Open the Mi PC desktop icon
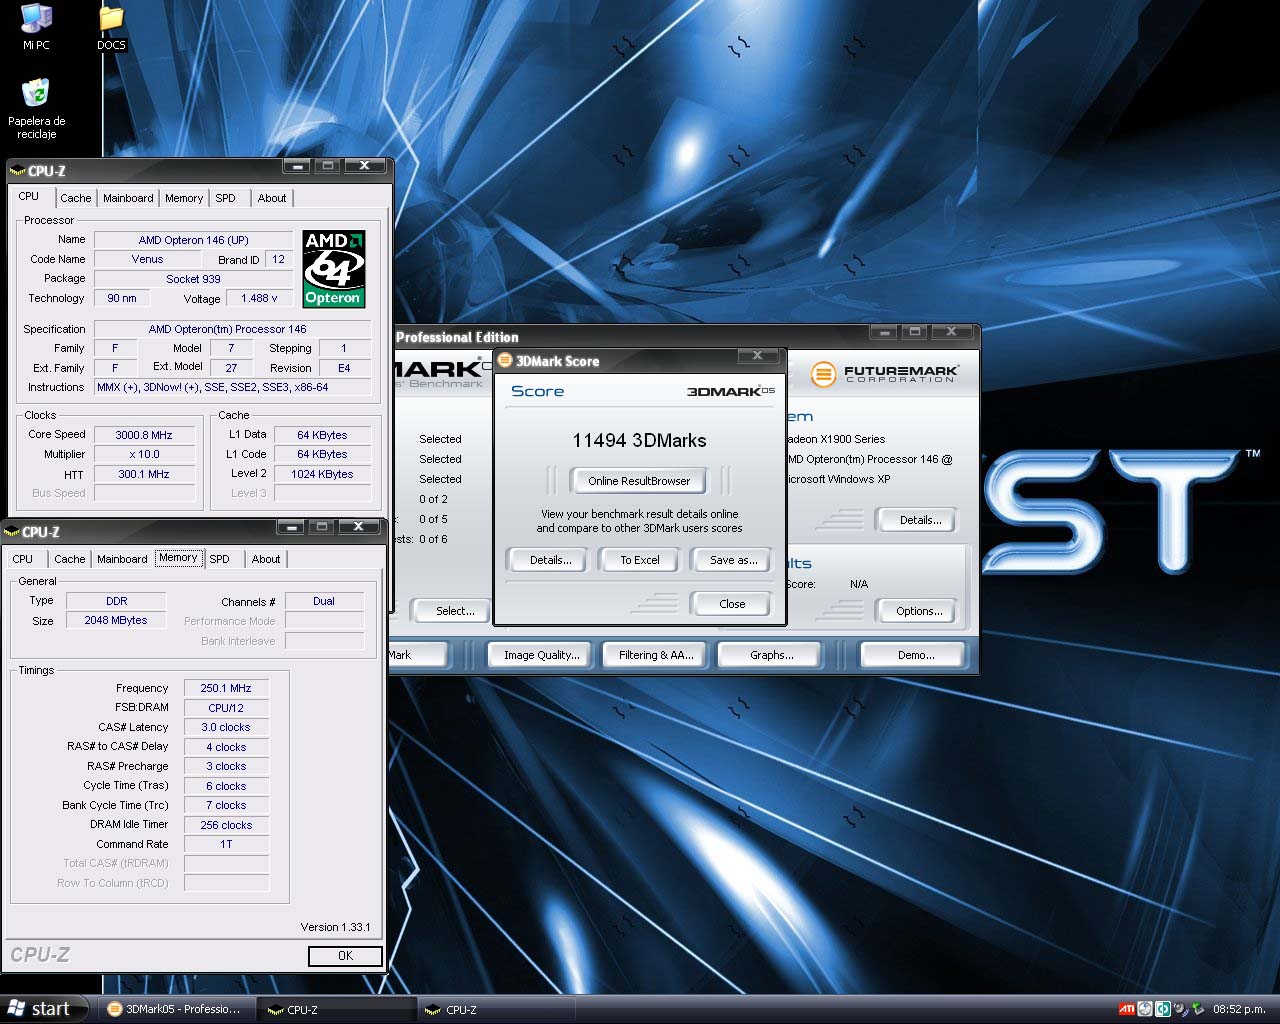1280x1024 pixels. [x=36, y=20]
